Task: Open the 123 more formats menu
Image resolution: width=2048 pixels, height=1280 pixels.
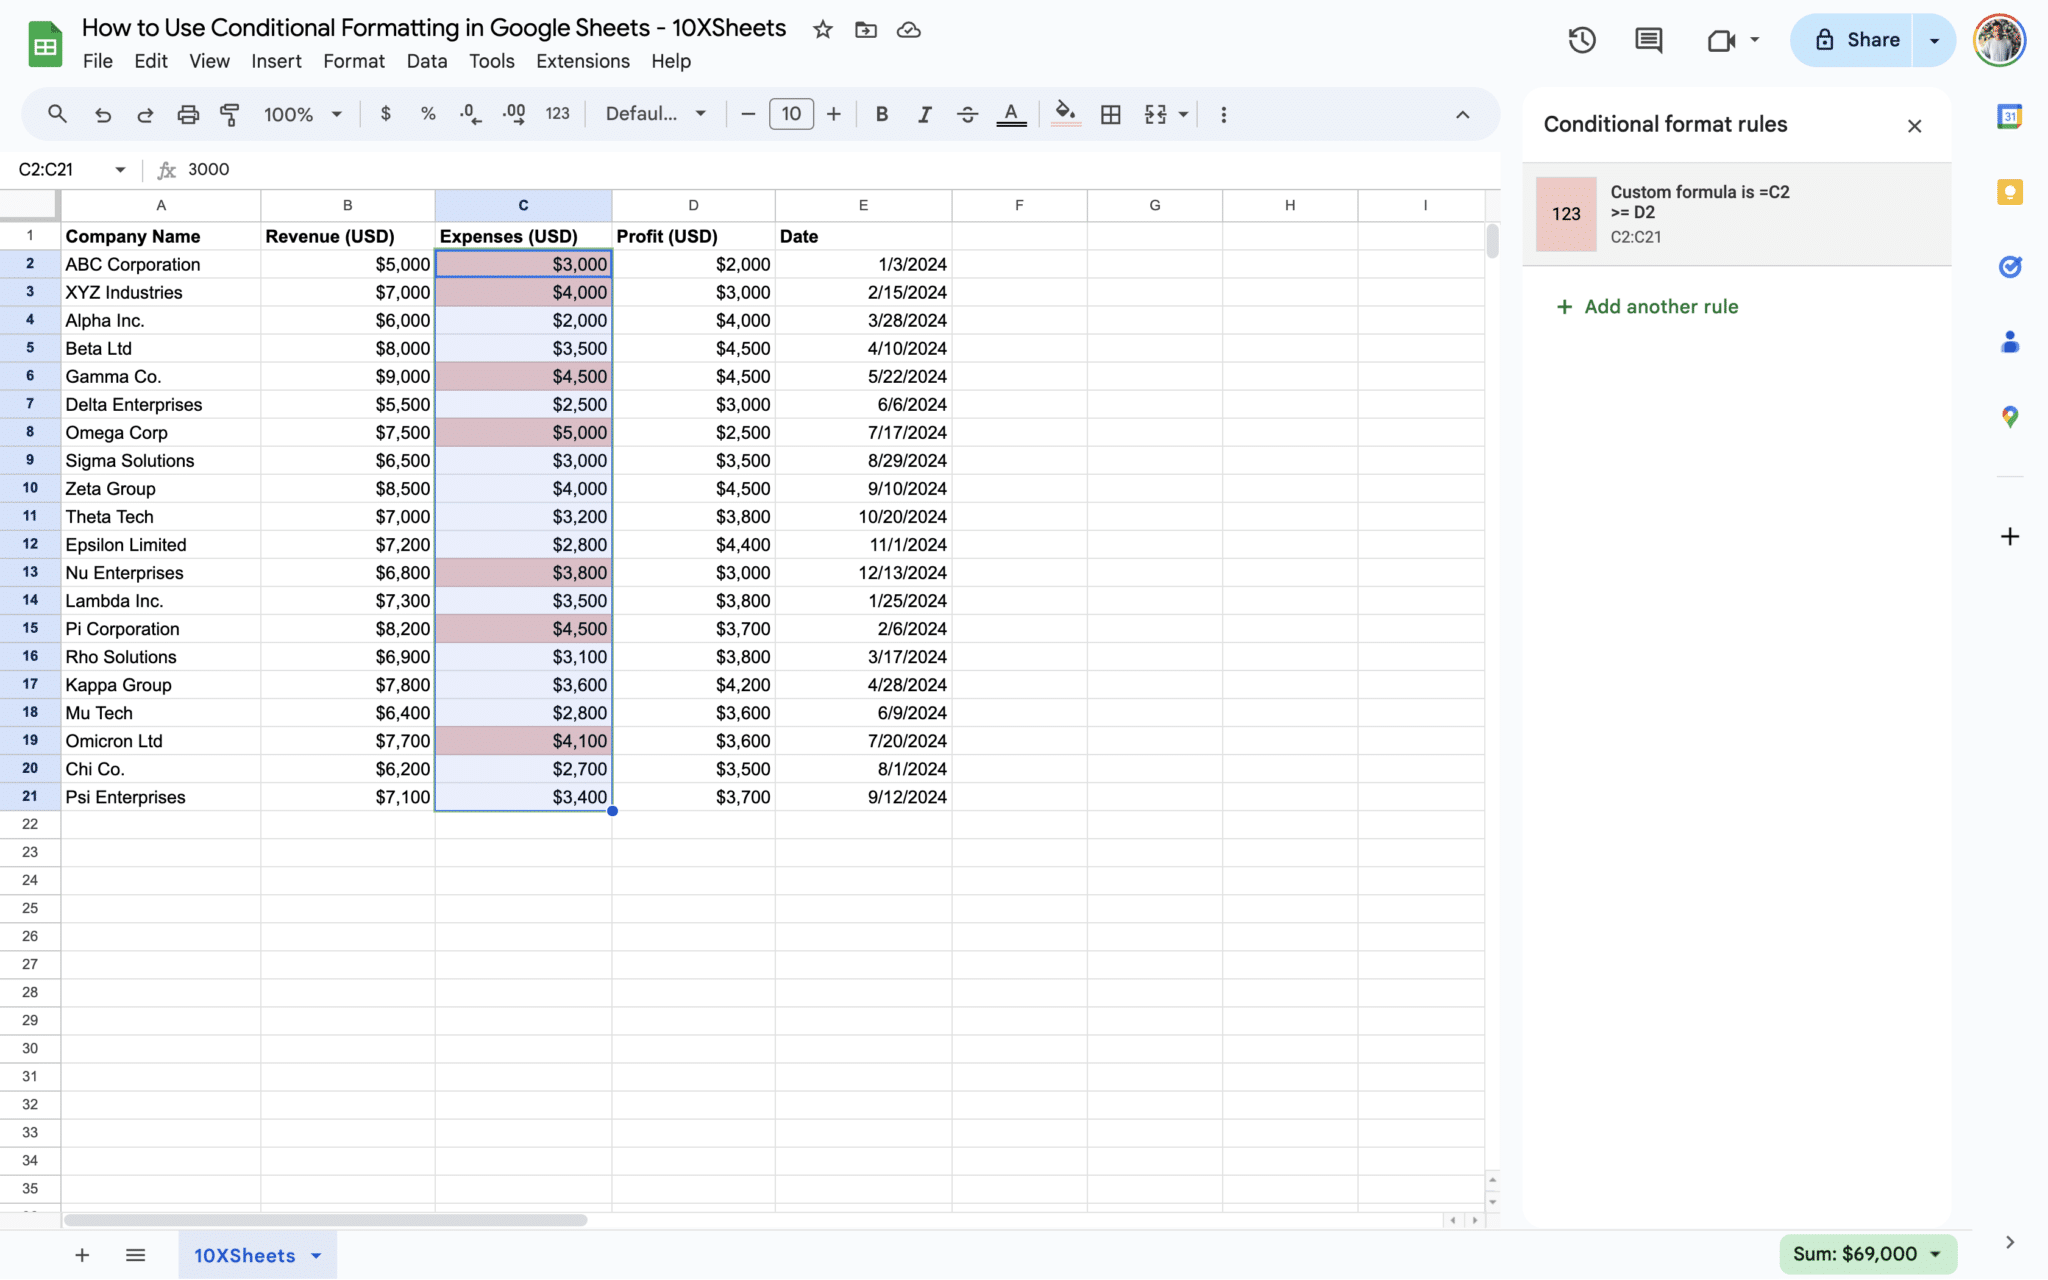Action: click(558, 114)
